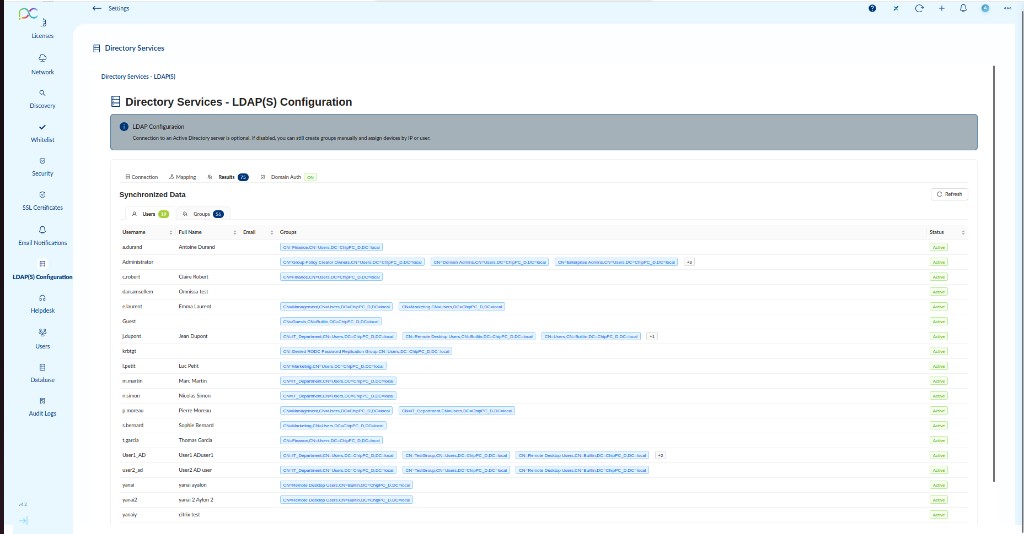Open SSL Certificates in the sidebar
Screen dimensions: 1024x534
click(x=42, y=201)
